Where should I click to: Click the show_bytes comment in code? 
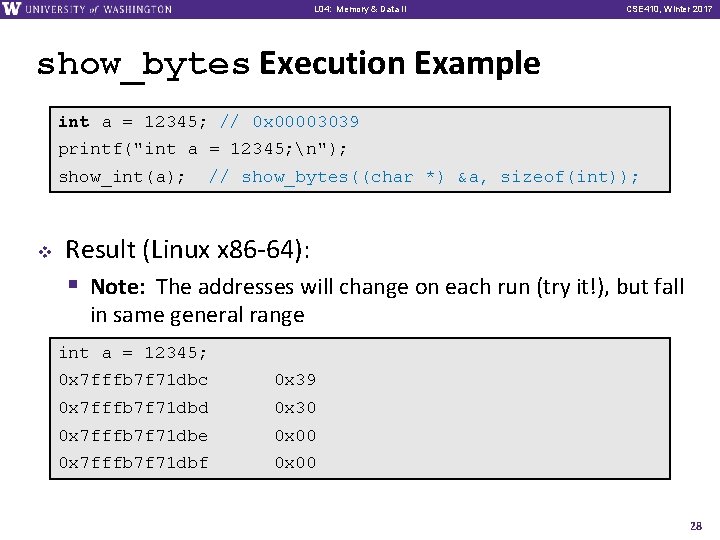tap(423, 177)
